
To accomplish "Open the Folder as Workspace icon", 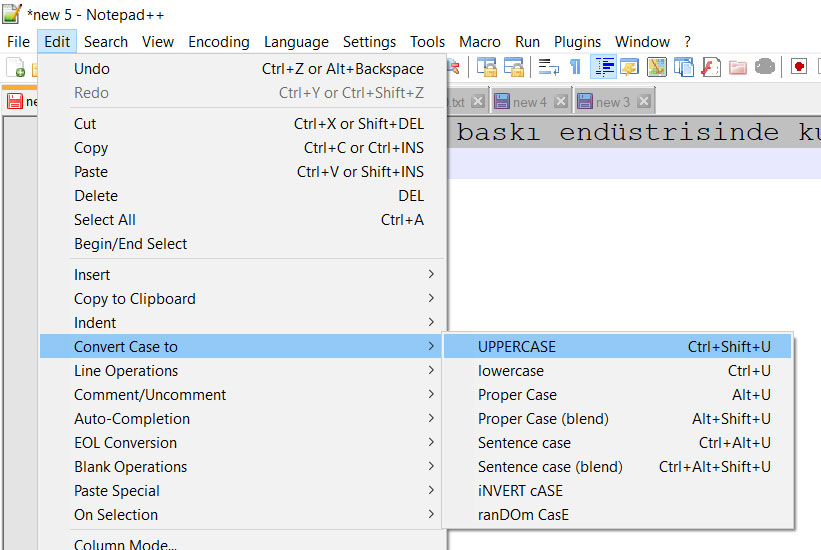I will pos(737,67).
